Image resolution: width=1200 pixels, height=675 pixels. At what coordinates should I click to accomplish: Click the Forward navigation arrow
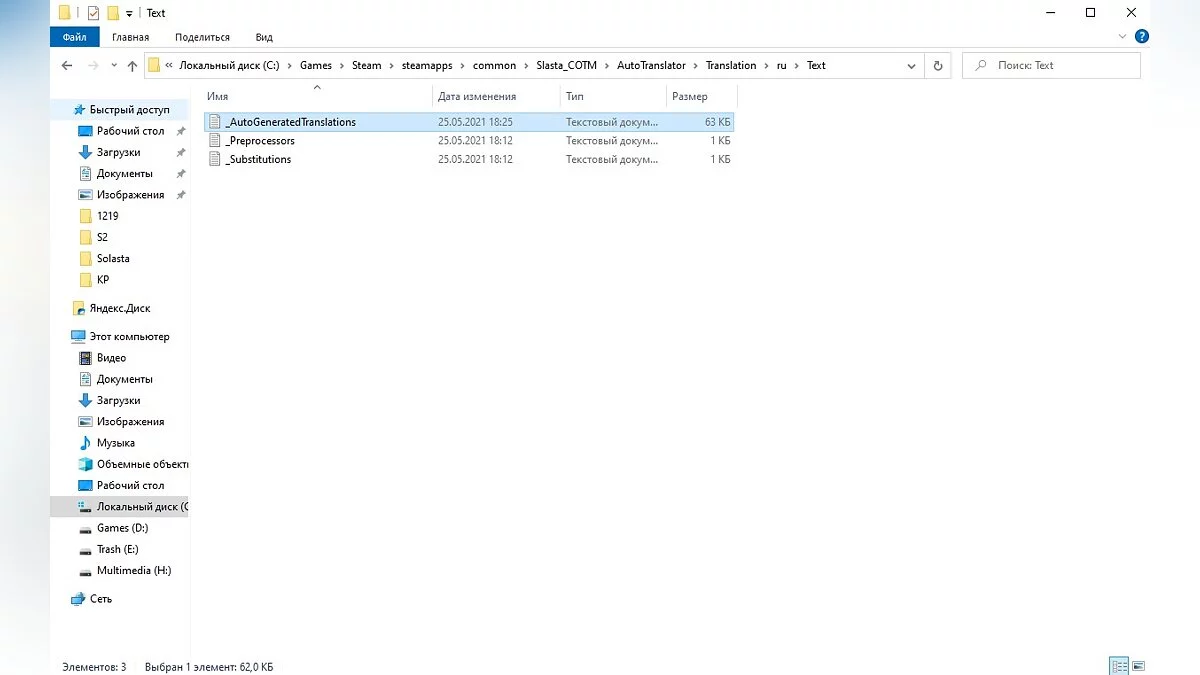click(95, 65)
